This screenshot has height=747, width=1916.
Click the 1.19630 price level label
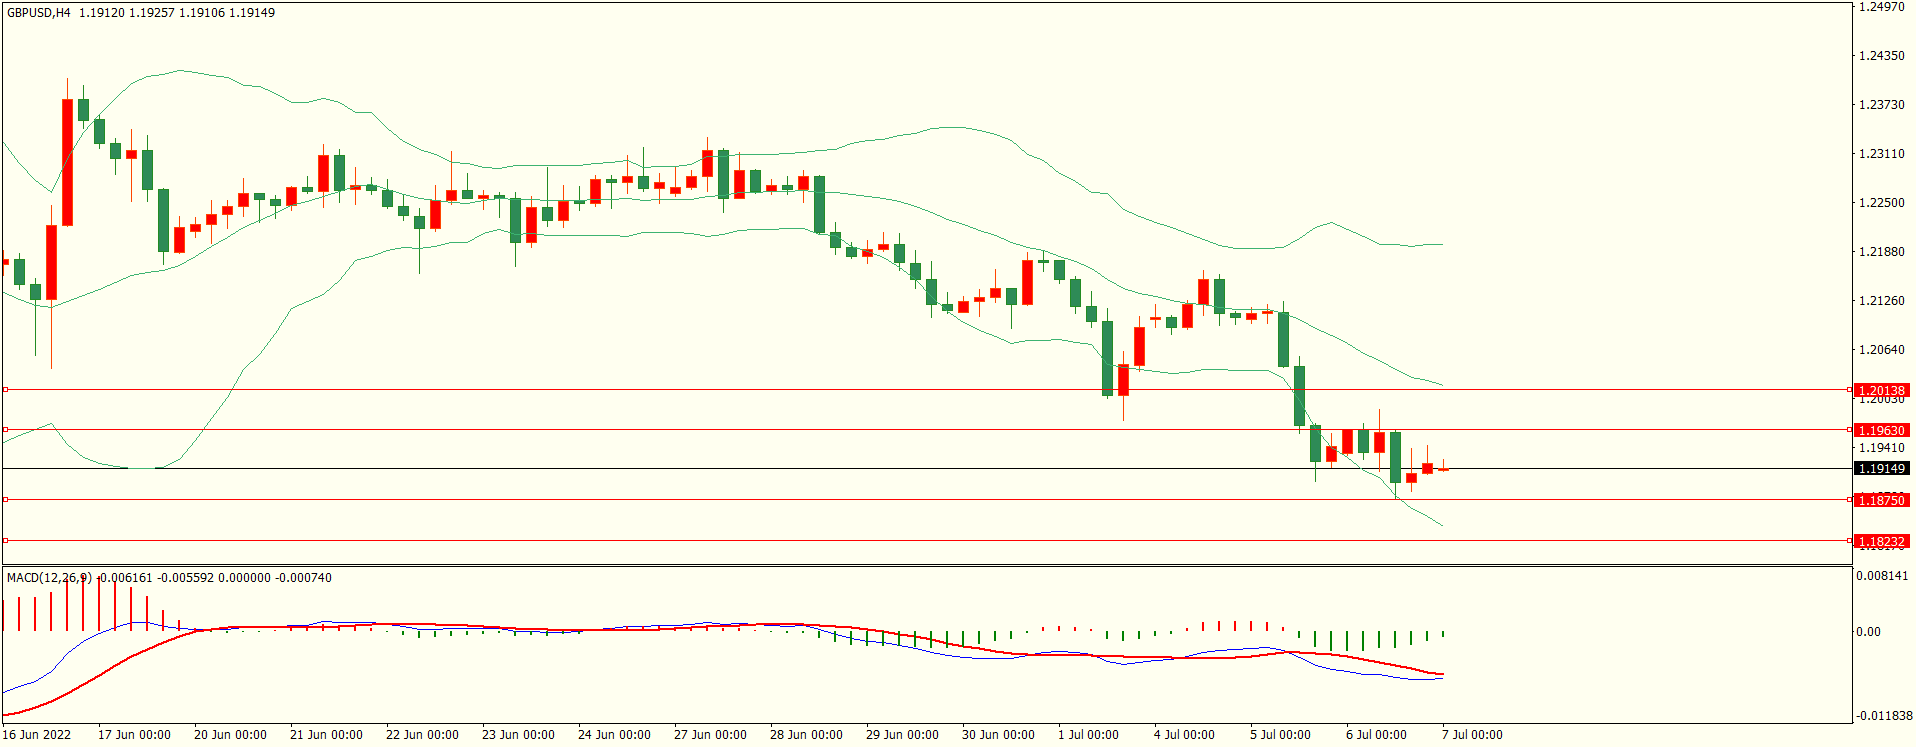(x=1882, y=430)
